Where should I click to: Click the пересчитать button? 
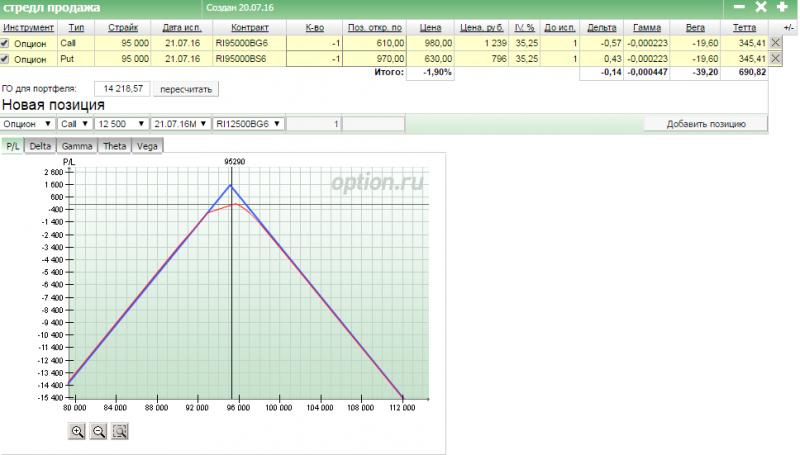point(186,89)
